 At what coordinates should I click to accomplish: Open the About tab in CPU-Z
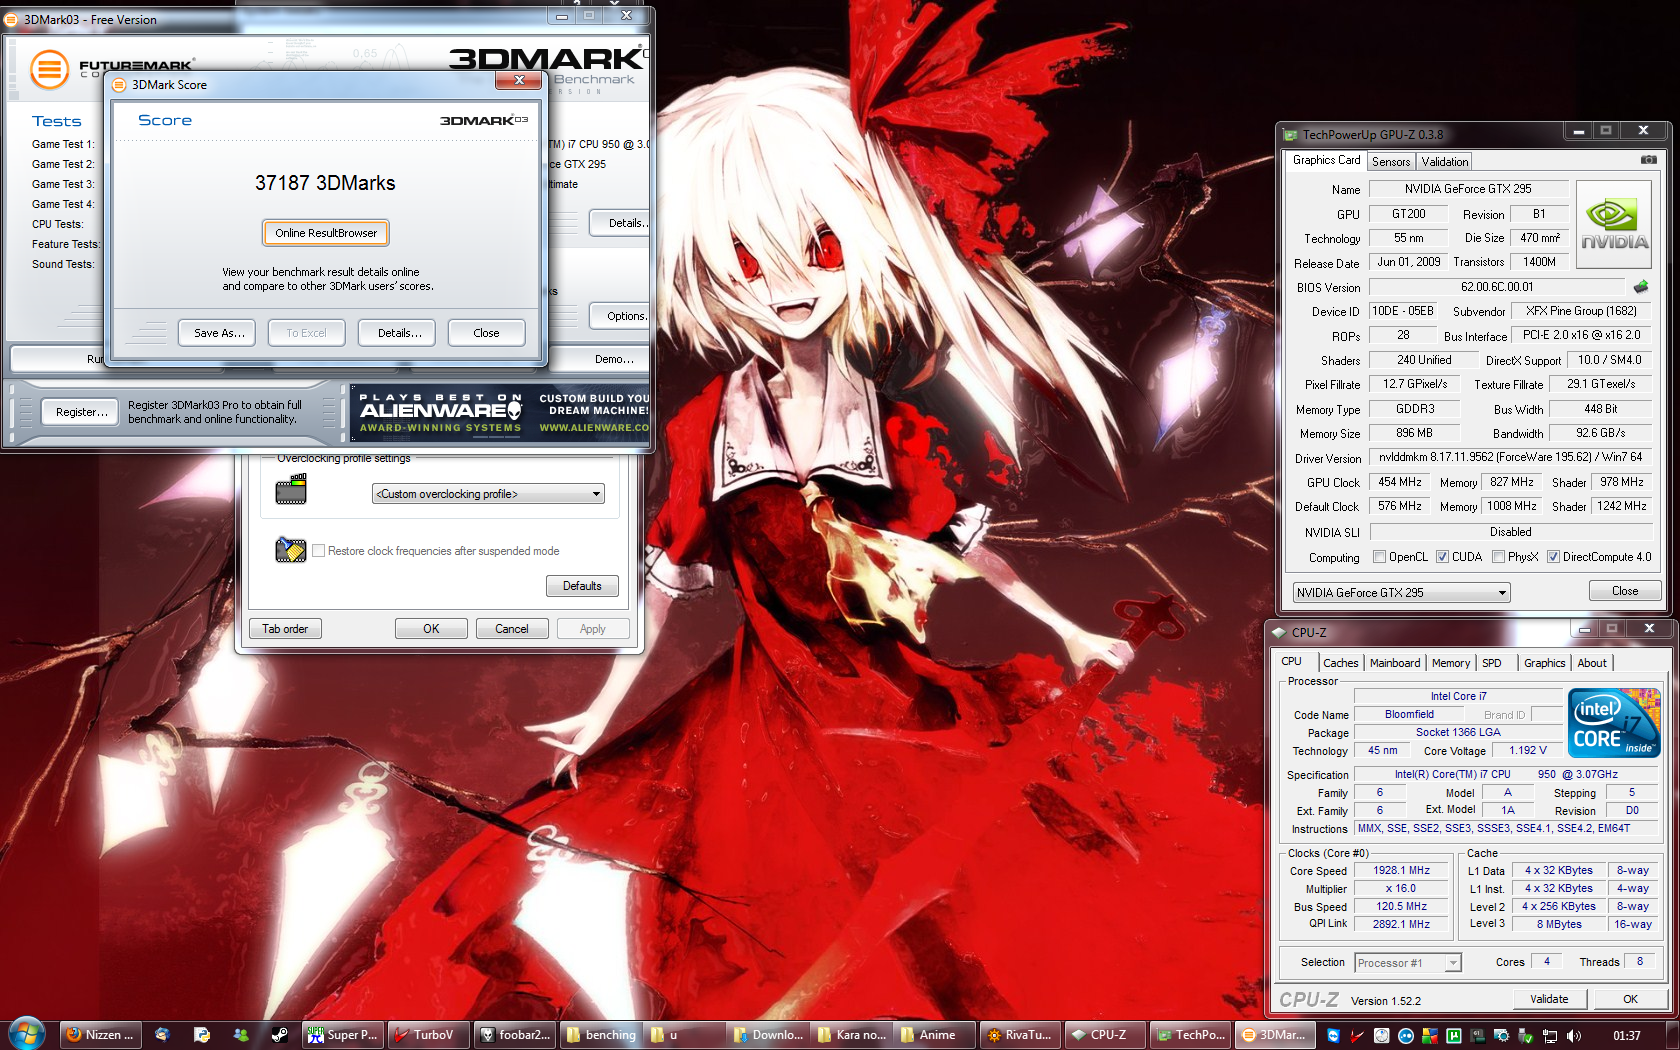pos(1592,663)
